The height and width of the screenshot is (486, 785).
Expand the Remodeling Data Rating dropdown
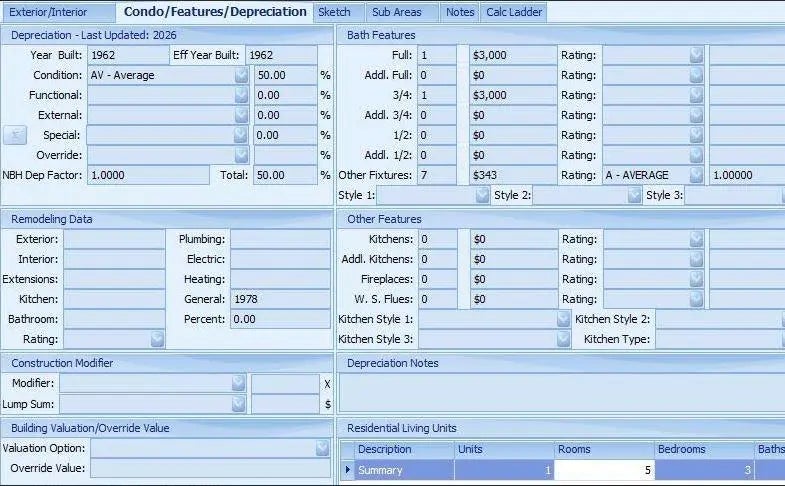(157, 339)
